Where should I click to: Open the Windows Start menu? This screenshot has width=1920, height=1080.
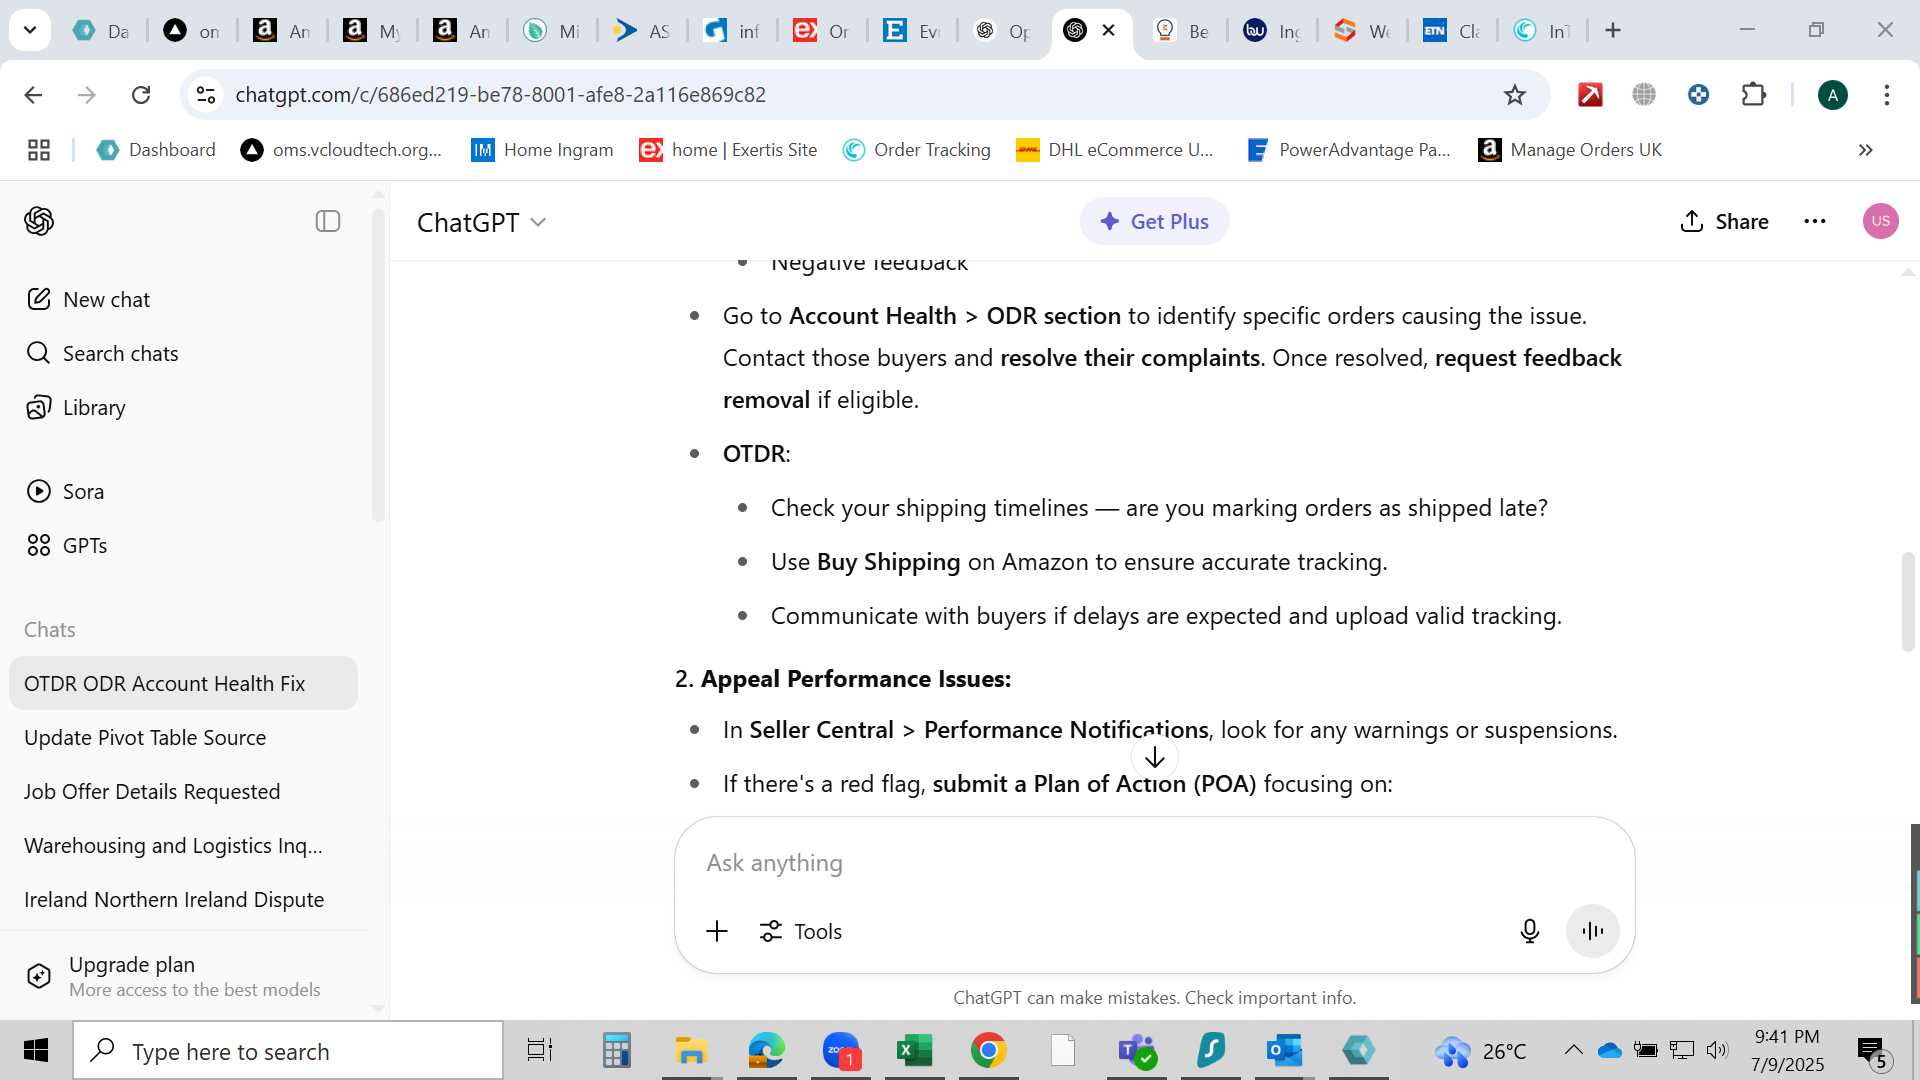tap(36, 1050)
